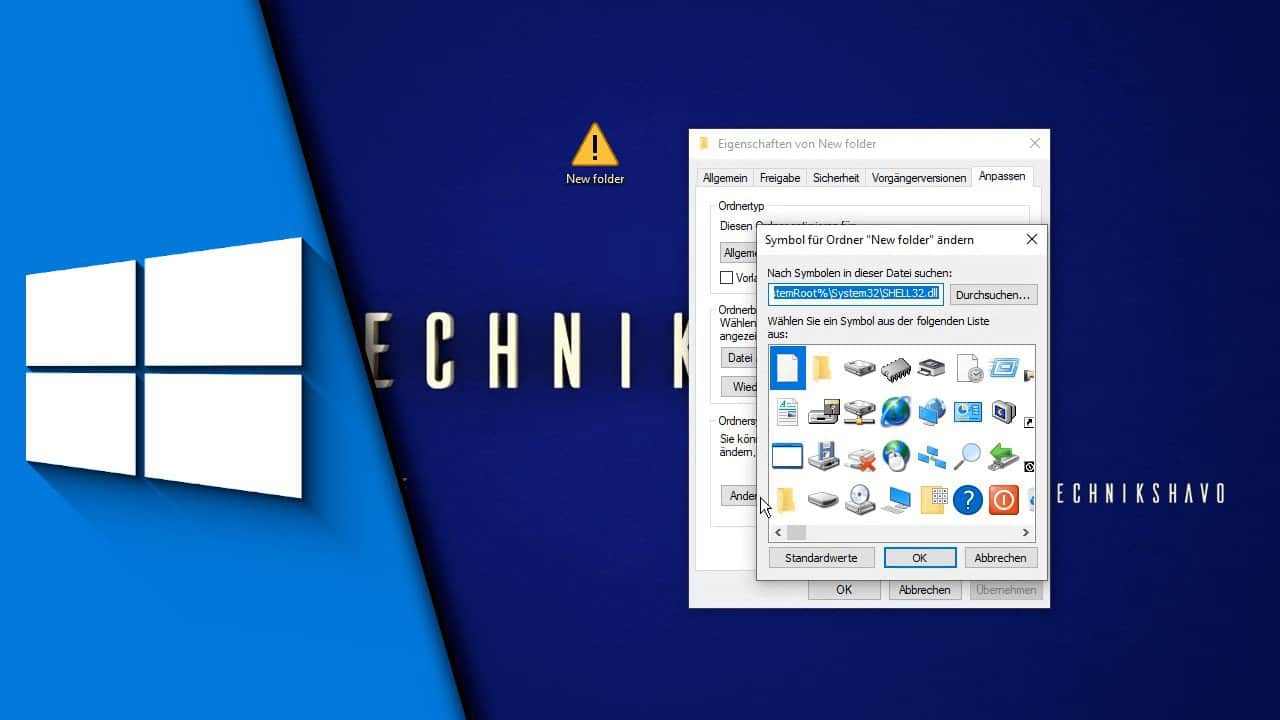Click OK in Eigenschaften window
Screen dimensions: 1280x720
coord(844,590)
